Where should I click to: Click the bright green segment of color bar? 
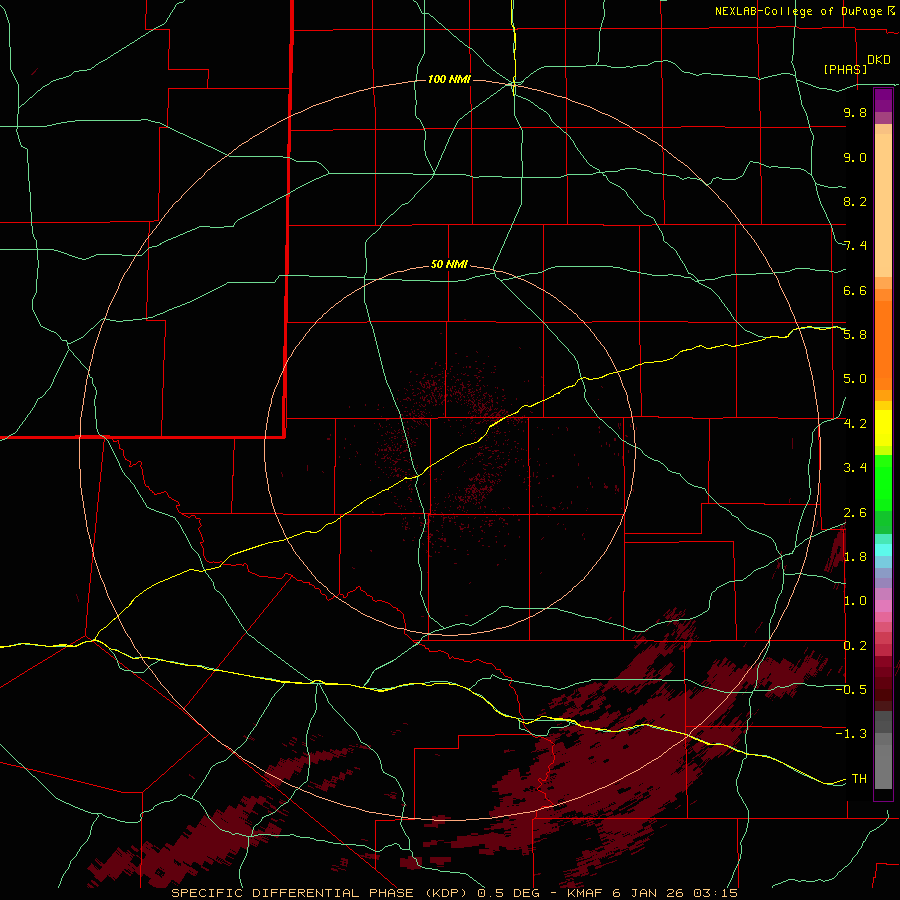click(x=883, y=483)
